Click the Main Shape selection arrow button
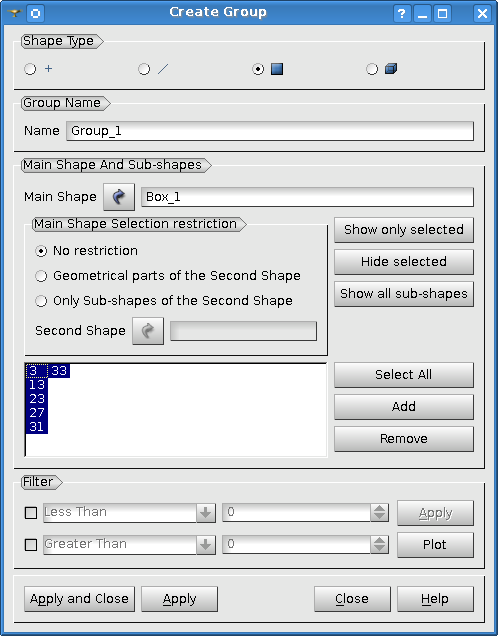 [x=119, y=197]
